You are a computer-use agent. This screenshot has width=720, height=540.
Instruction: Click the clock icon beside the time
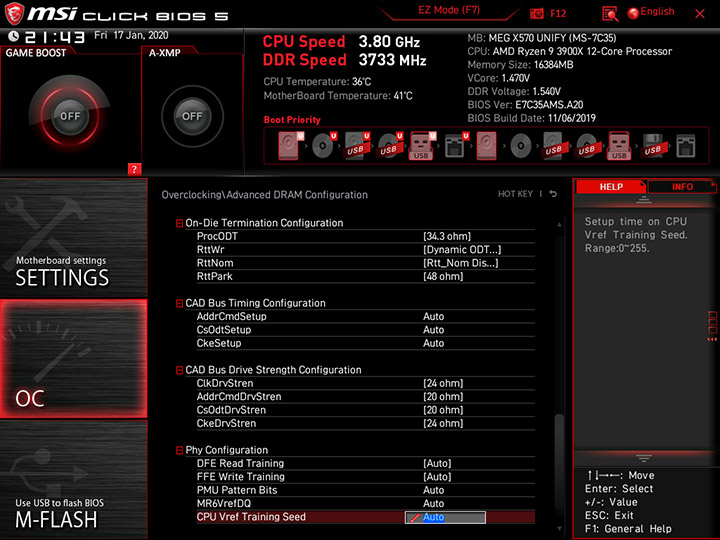tap(14, 36)
